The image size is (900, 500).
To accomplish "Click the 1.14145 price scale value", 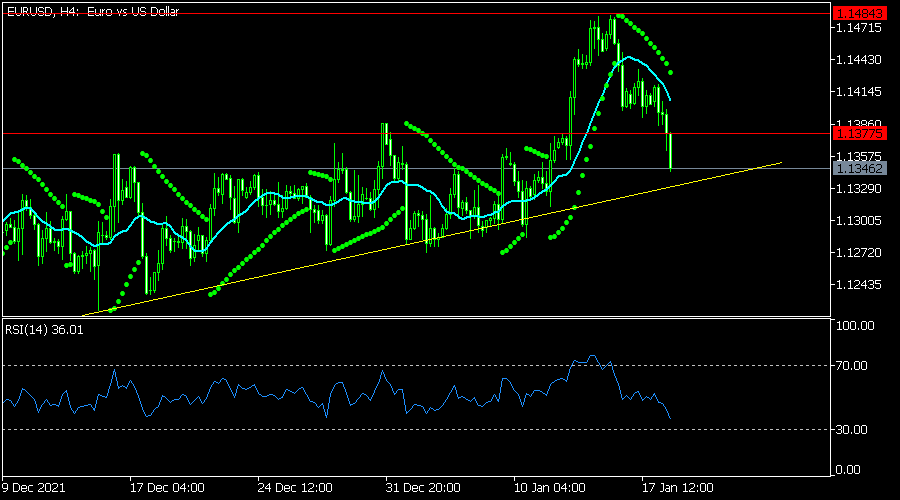I will tap(859, 92).
